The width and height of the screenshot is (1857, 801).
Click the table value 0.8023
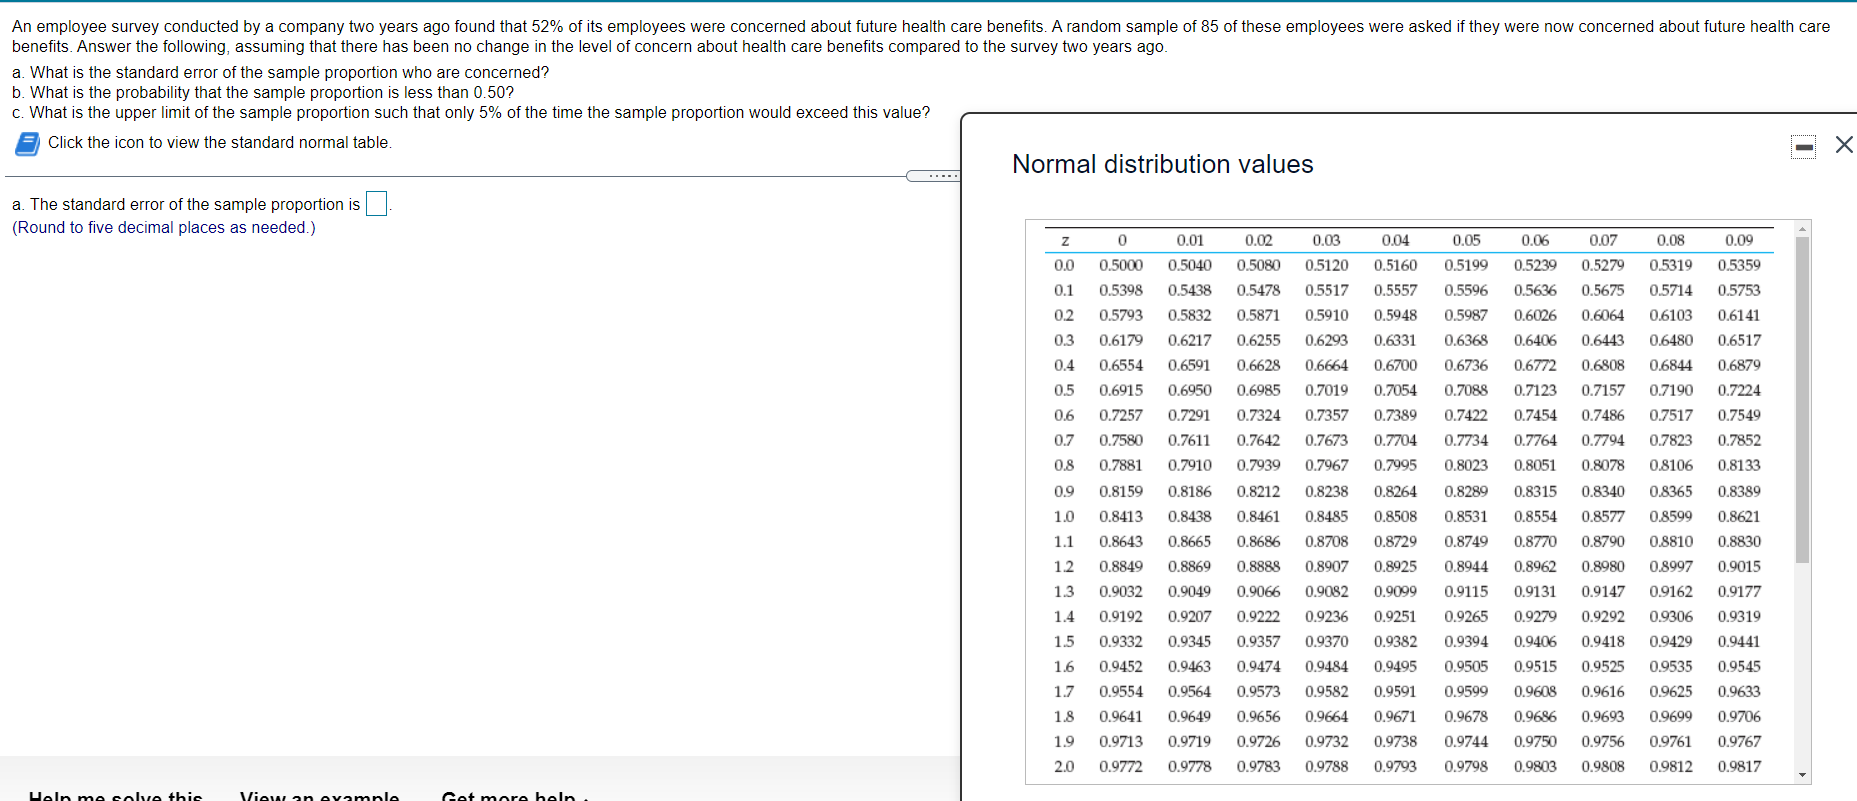tap(1466, 465)
